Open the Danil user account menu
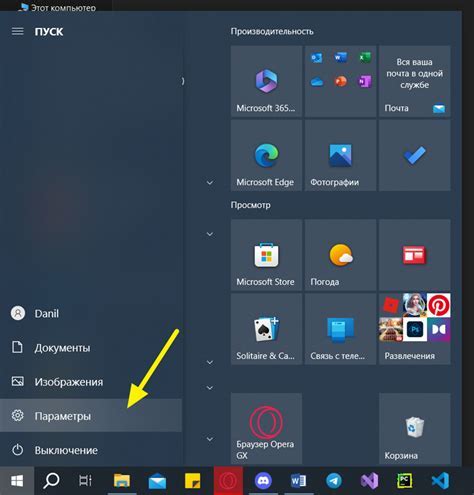Viewport: 474px width, 495px height. pos(91,313)
